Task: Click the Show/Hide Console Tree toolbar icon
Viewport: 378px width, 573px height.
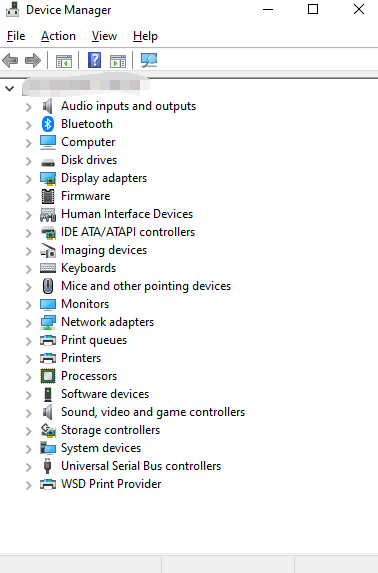Action: pyautogui.click(x=64, y=61)
